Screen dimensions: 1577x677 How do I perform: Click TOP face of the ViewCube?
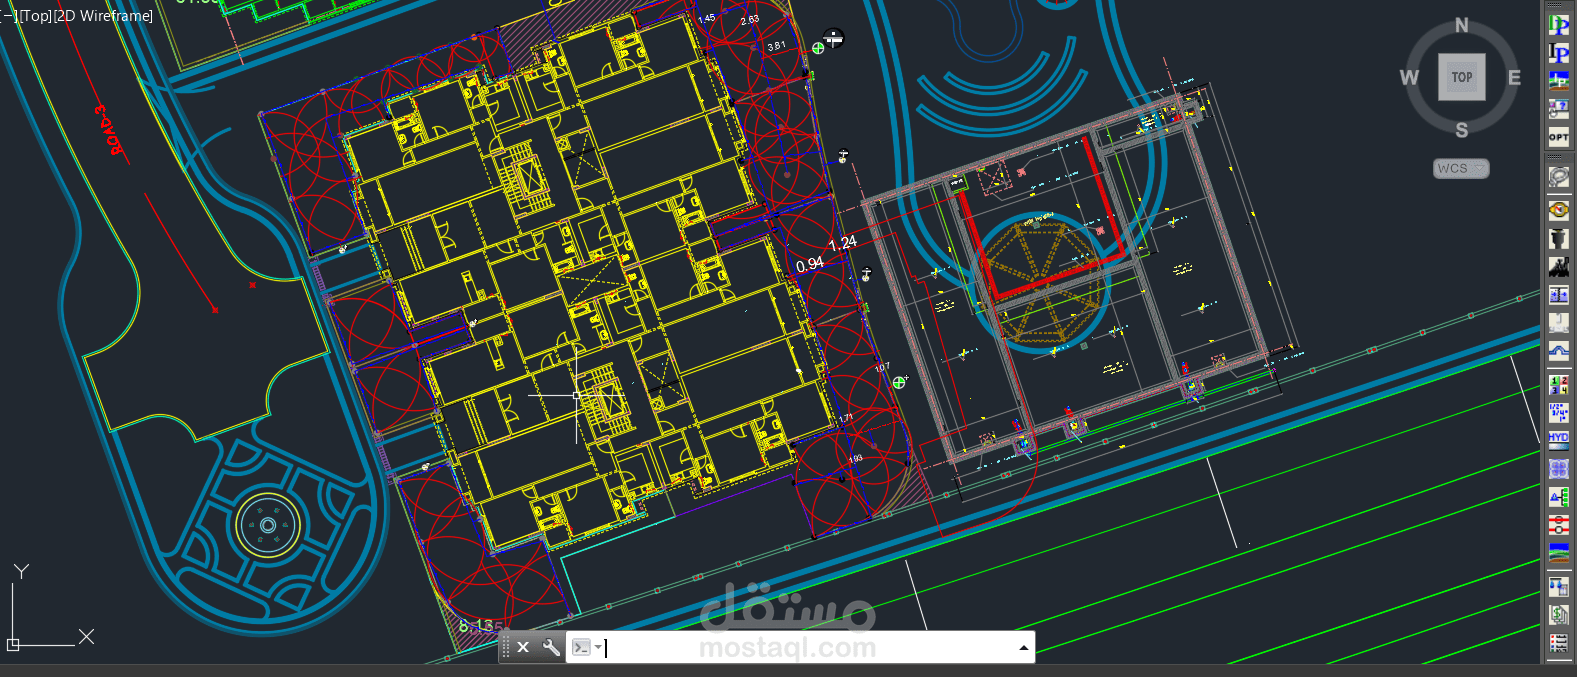coord(1462,77)
